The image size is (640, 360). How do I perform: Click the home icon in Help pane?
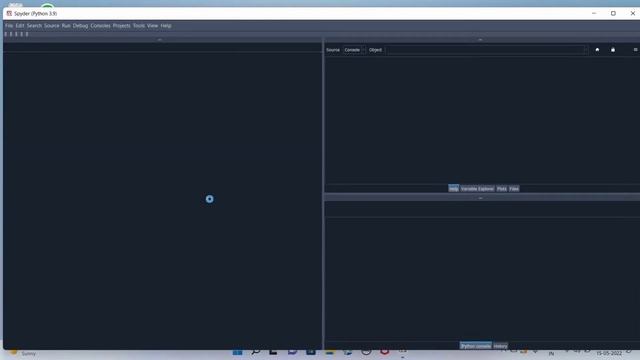click(x=597, y=50)
